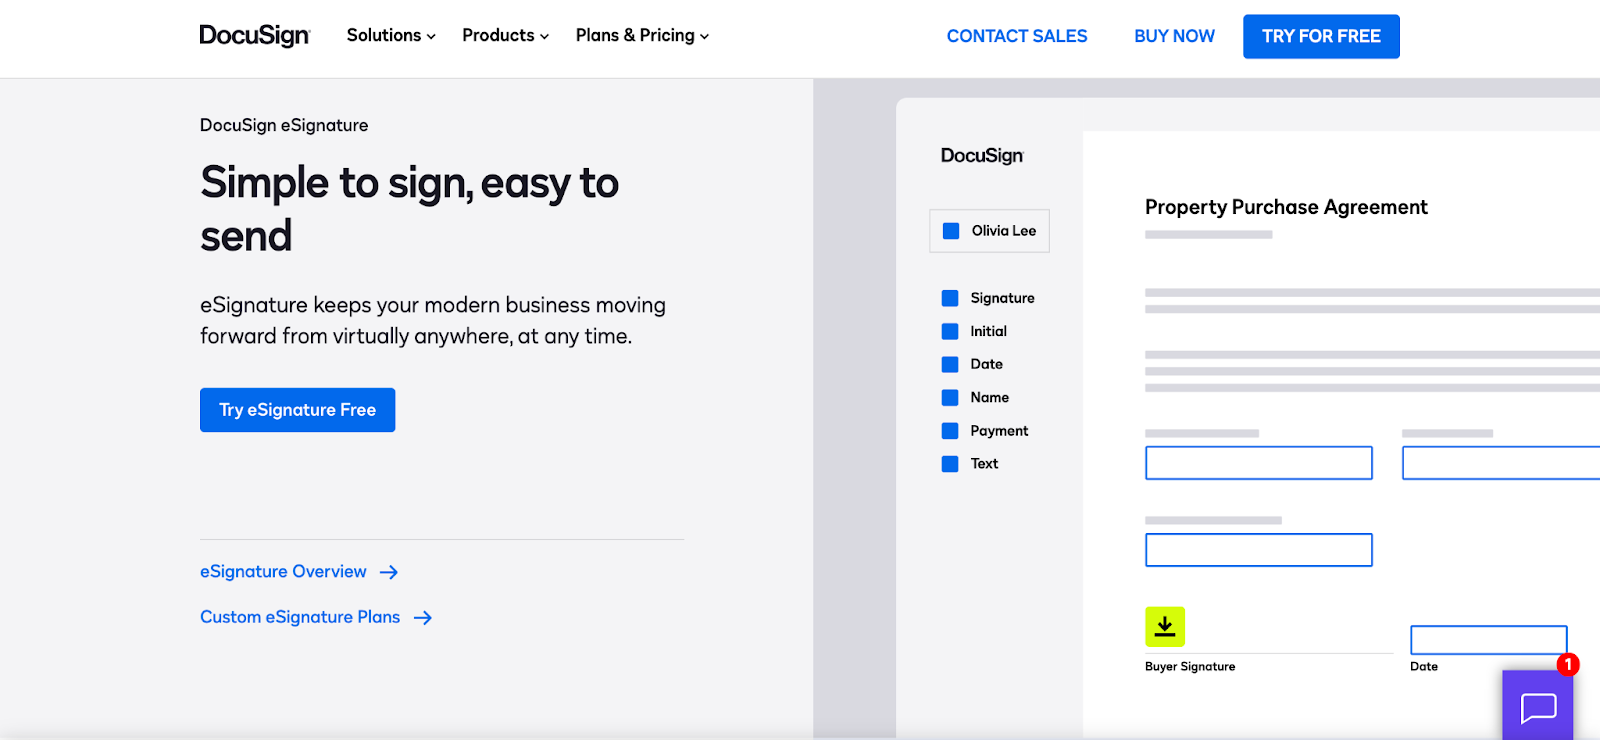This screenshot has width=1600, height=740.
Task: Click the first input field in agreement
Action: click(1259, 463)
